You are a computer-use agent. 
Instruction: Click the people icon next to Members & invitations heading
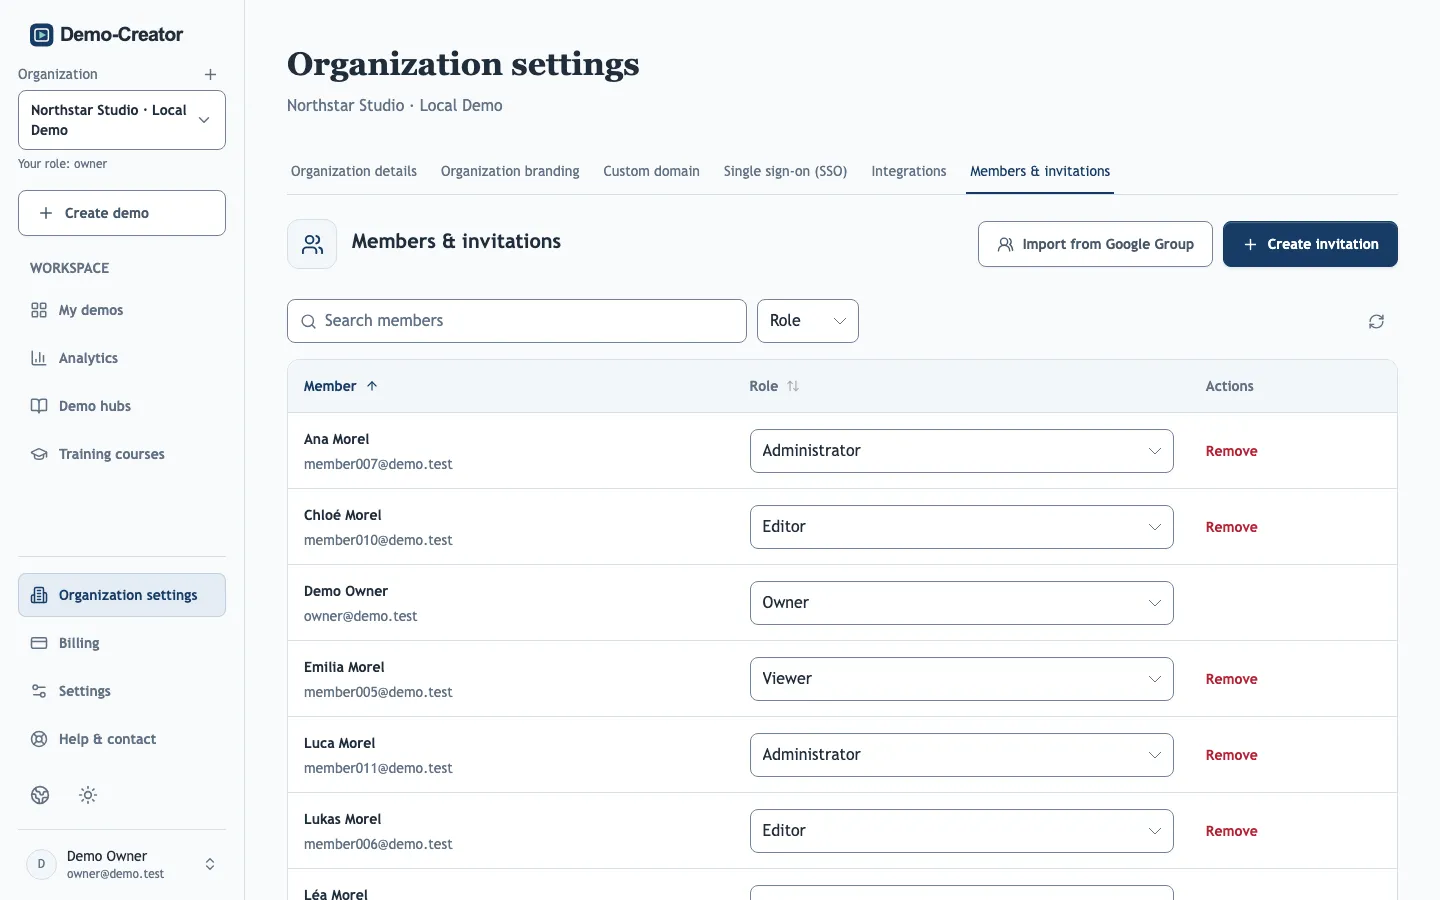click(312, 244)
